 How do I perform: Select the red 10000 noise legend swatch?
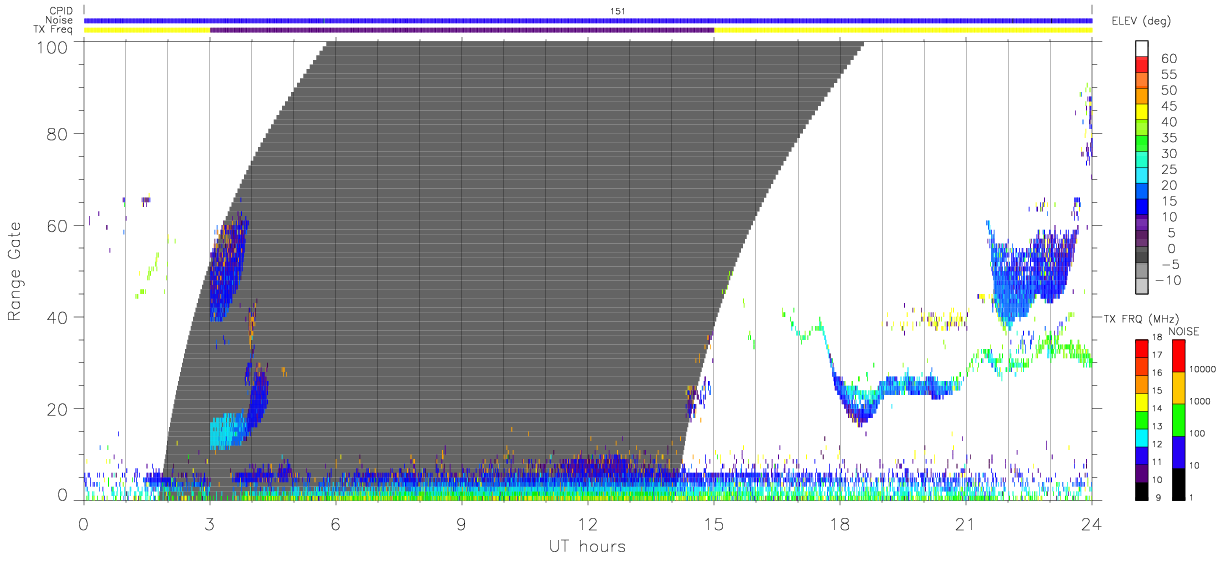[1177, 356]
